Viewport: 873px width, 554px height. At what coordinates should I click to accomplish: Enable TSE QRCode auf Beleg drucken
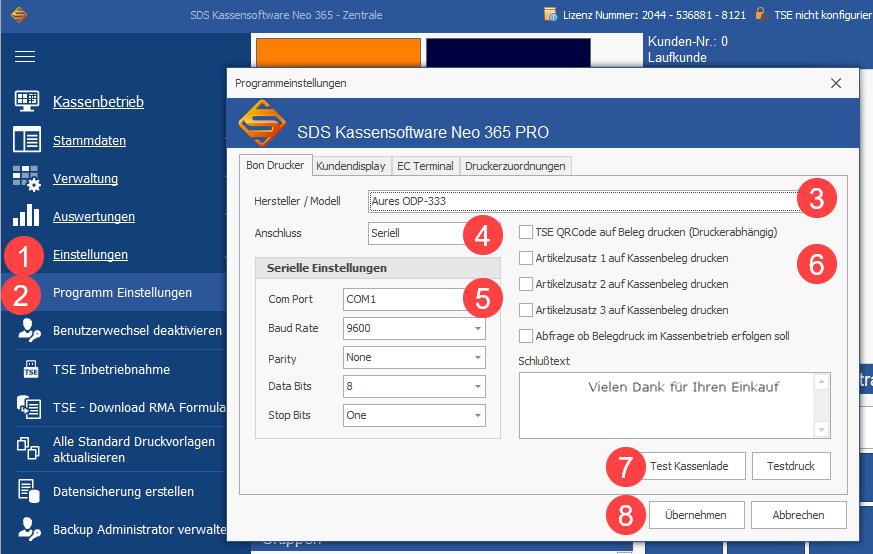click(526, 232)
